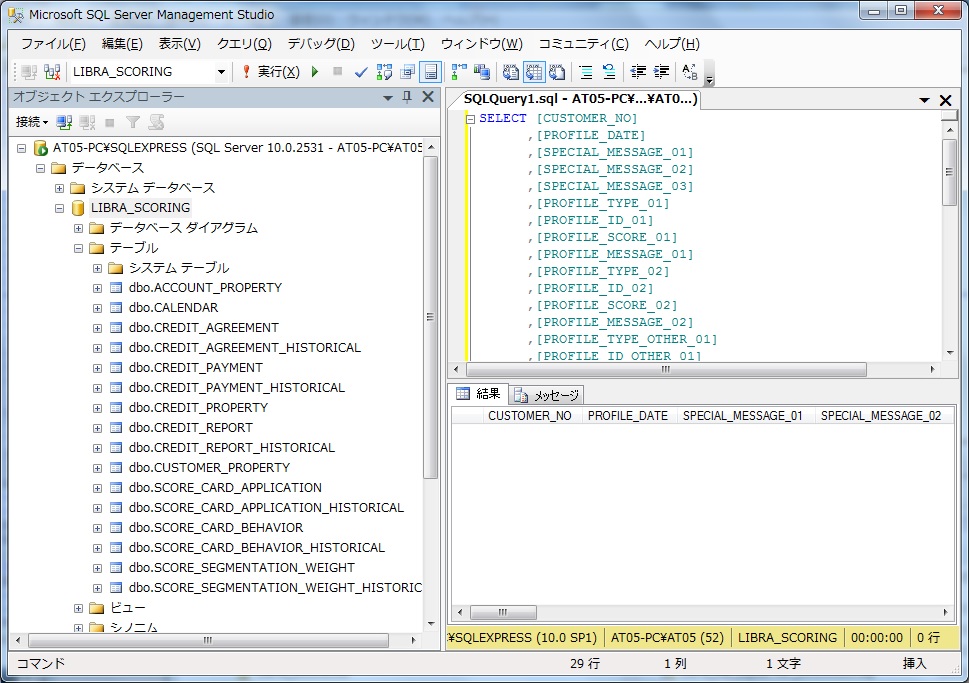The image size is (969, 683).
Task: Open the ツール(T) menu
Action: point(397,44)
